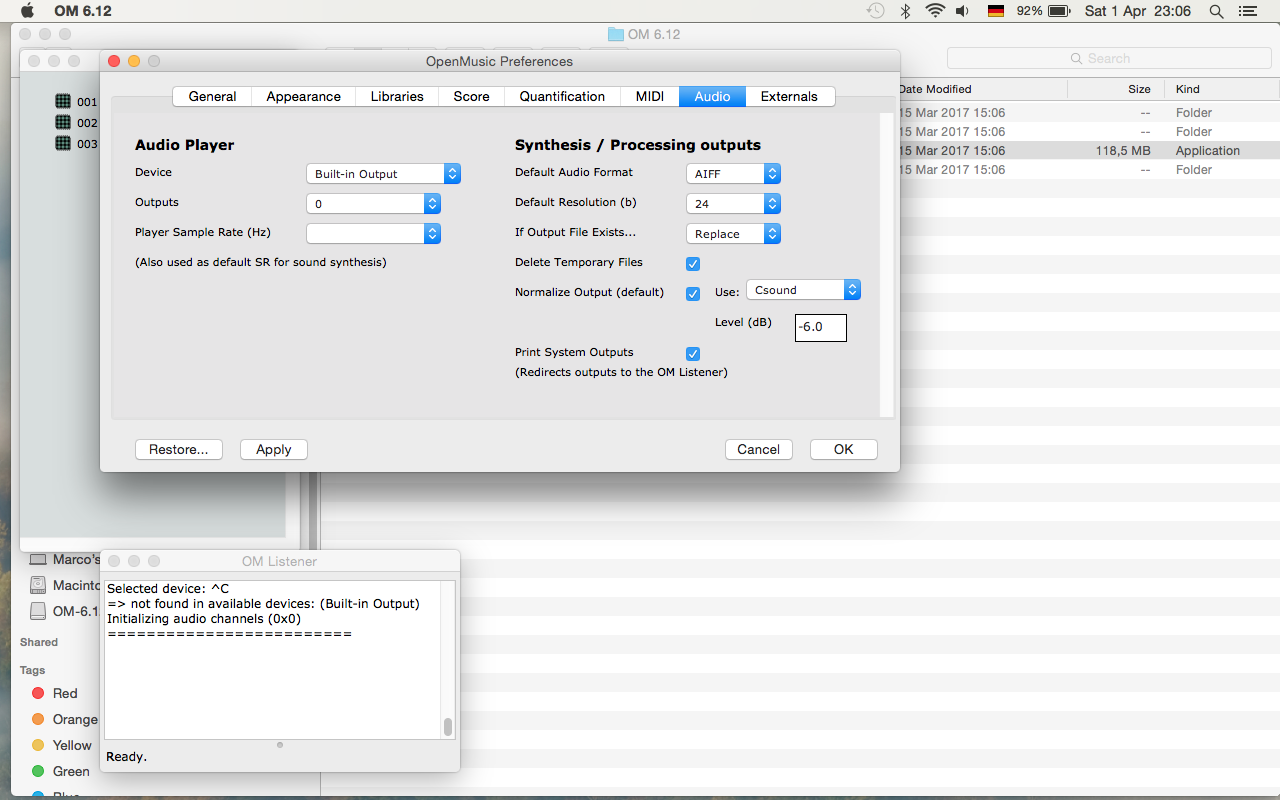Image resolution: width=1280 pixels, height=800 pixels.
Task: Open Default Resolution 24 dropdown
Action: pyautogui.click(x=733, y=204)
